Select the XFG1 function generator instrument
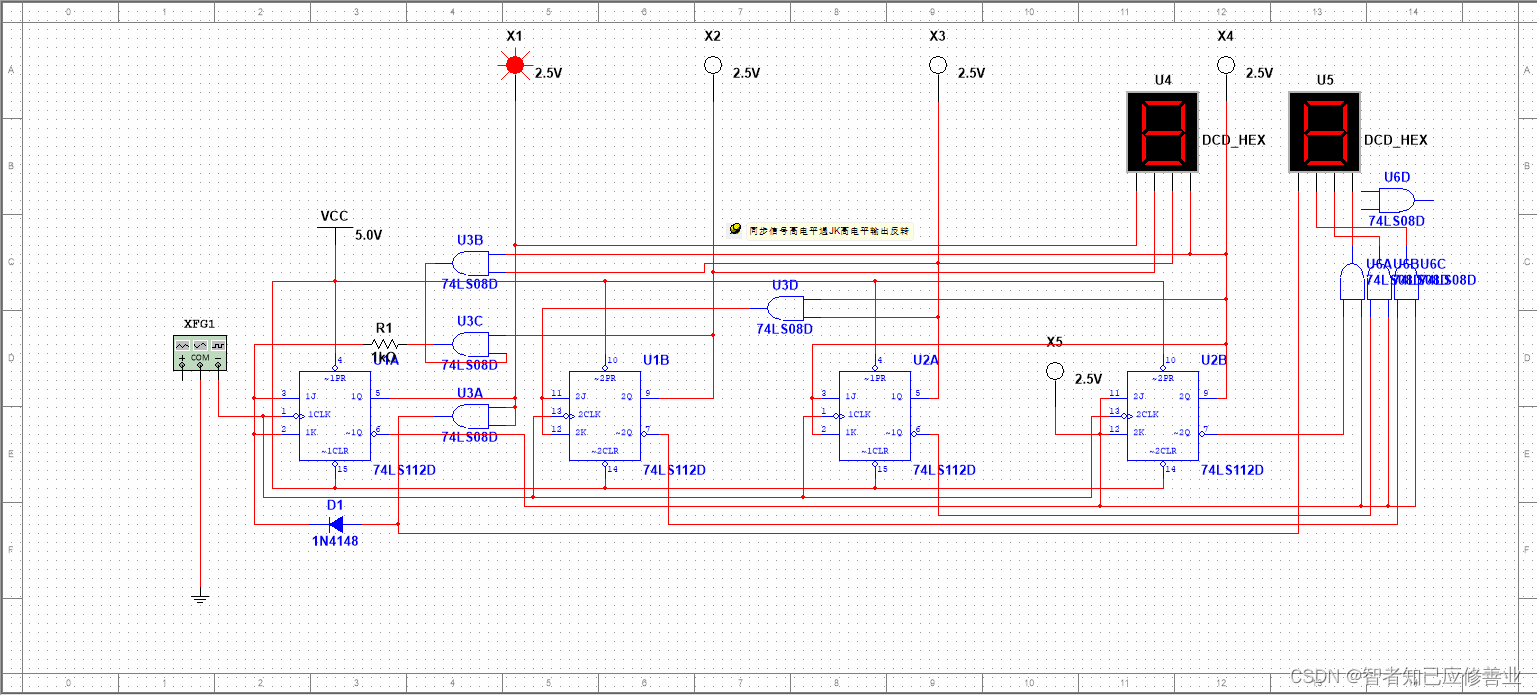Screen dimensions: 1537x696 (200, 354)
